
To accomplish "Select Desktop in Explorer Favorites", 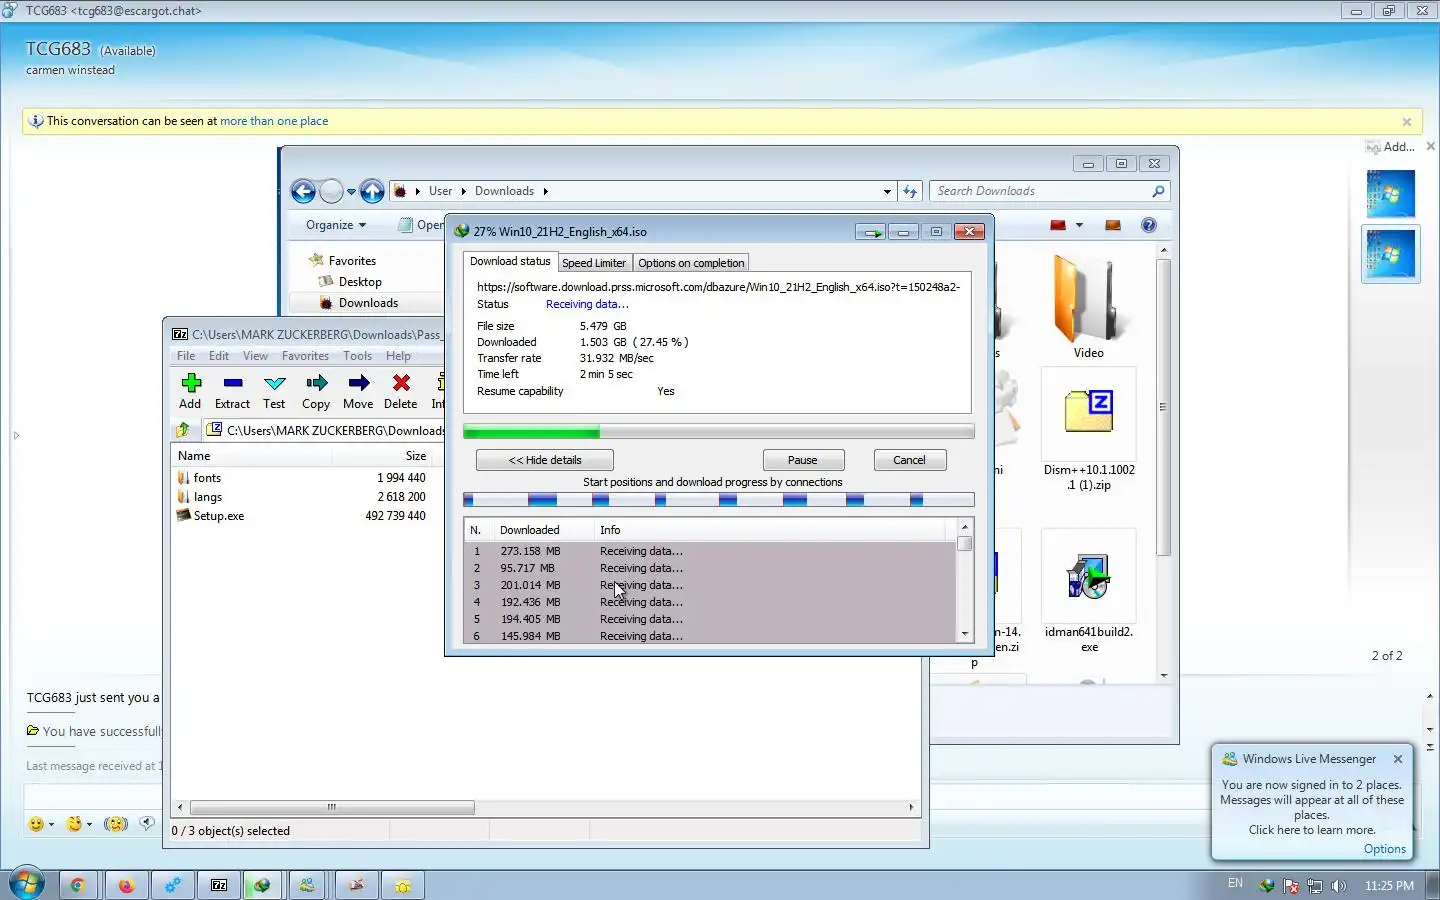I will tap(359, 282).
